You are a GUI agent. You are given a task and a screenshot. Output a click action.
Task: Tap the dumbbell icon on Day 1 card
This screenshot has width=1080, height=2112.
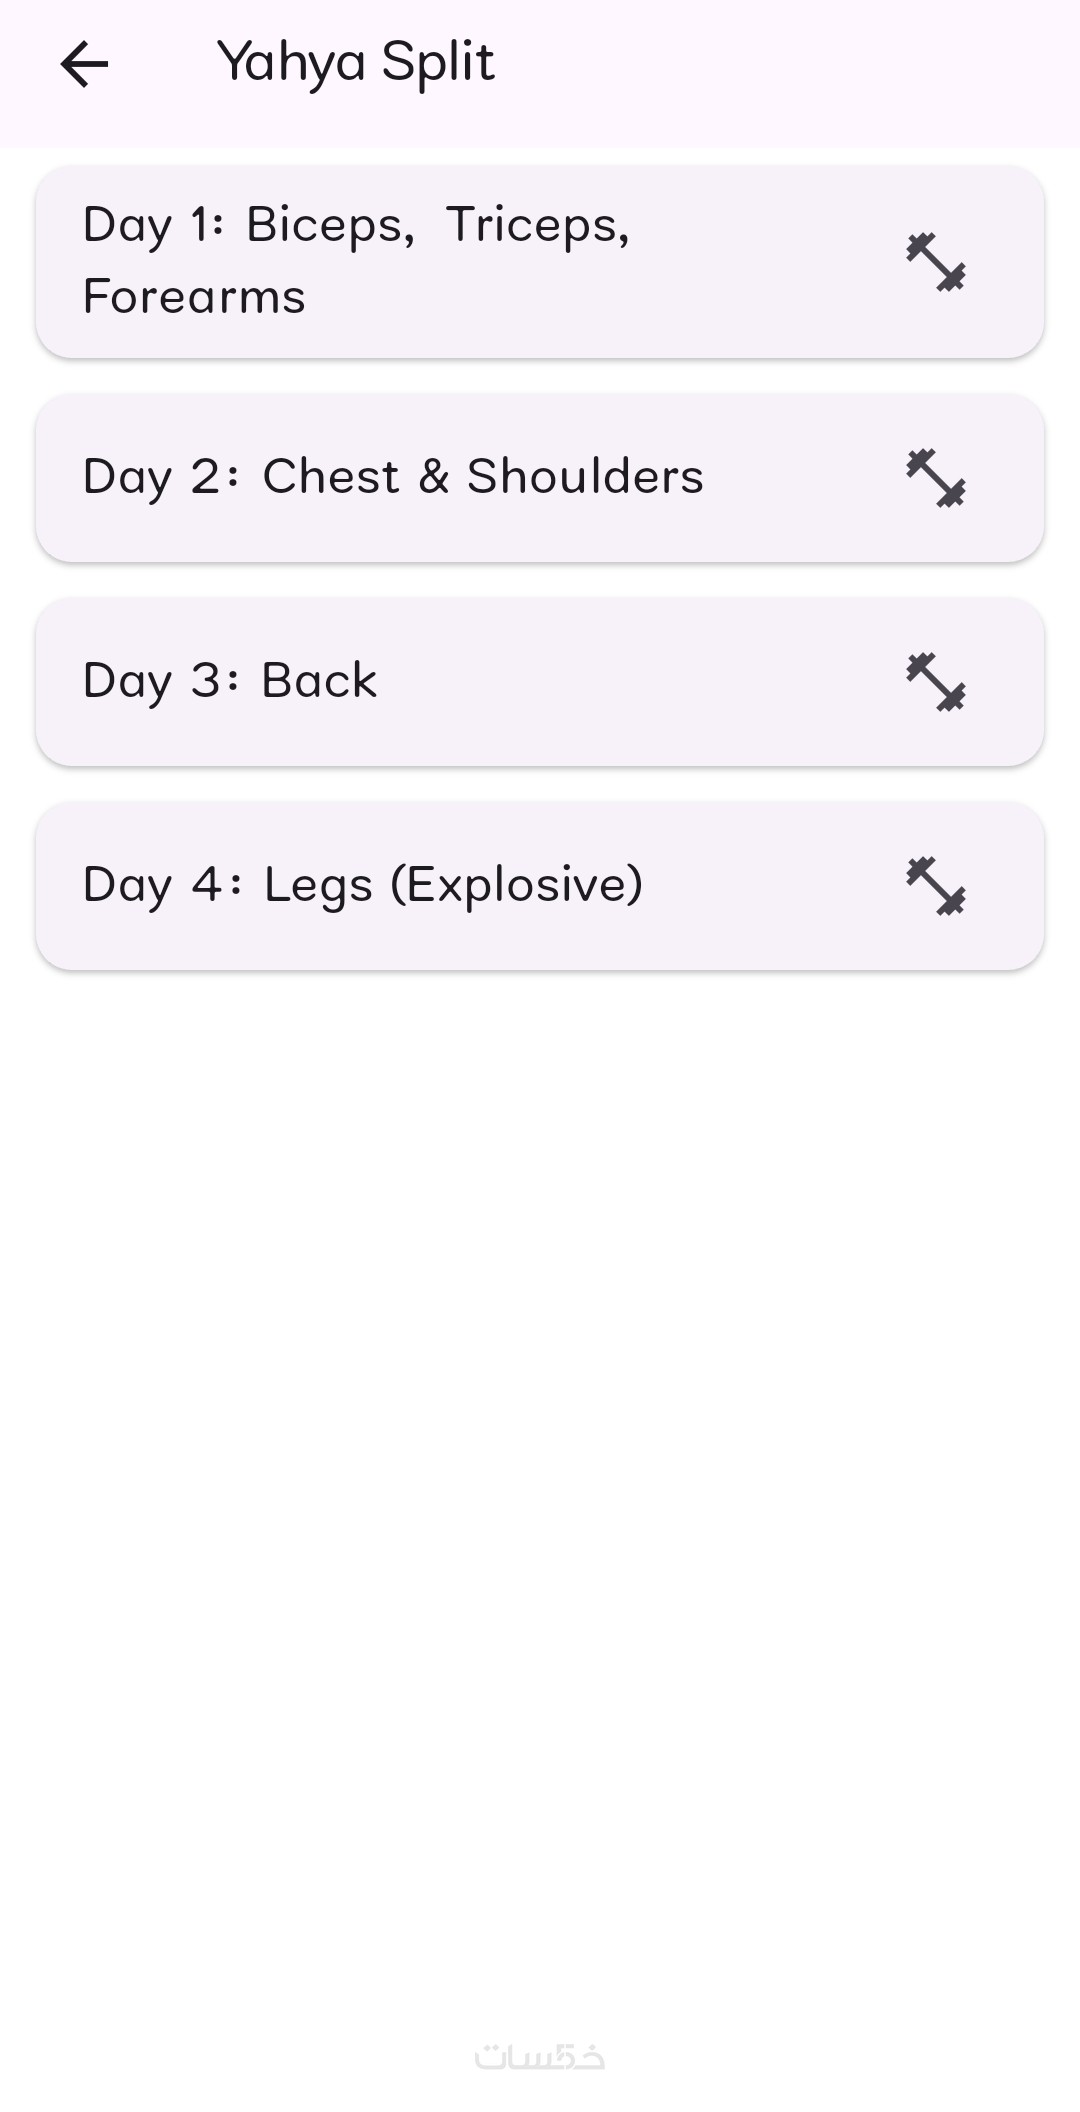click(x=936, y=262)
